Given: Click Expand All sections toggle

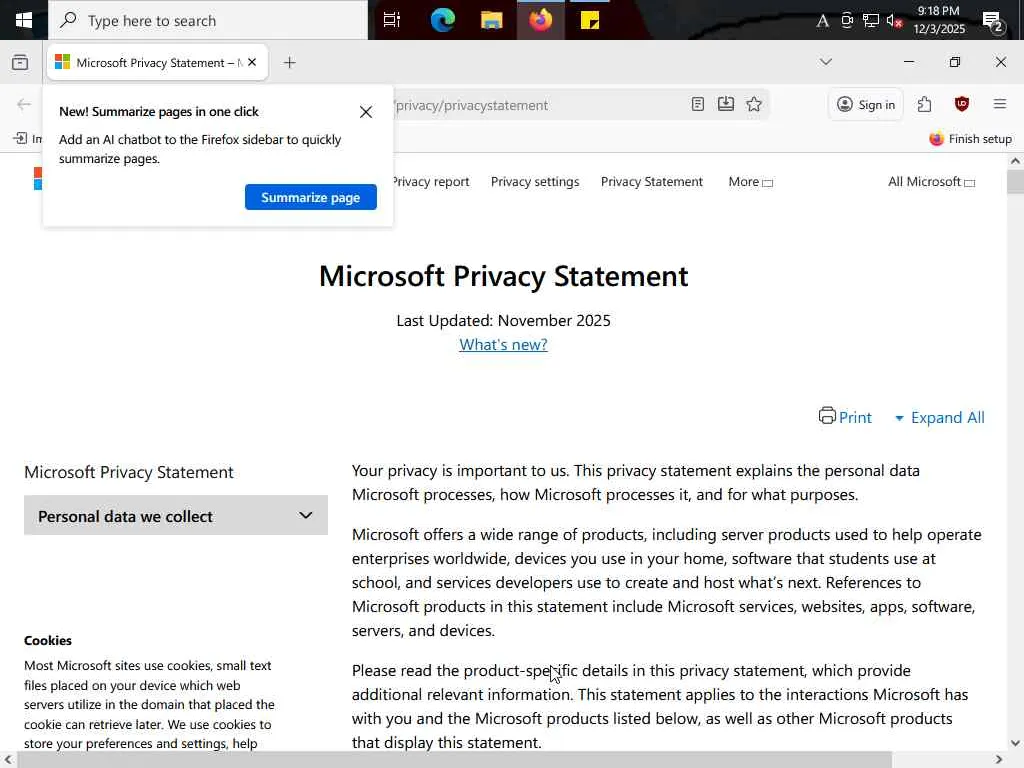Looking at the screenshot, I should point(939,418).
